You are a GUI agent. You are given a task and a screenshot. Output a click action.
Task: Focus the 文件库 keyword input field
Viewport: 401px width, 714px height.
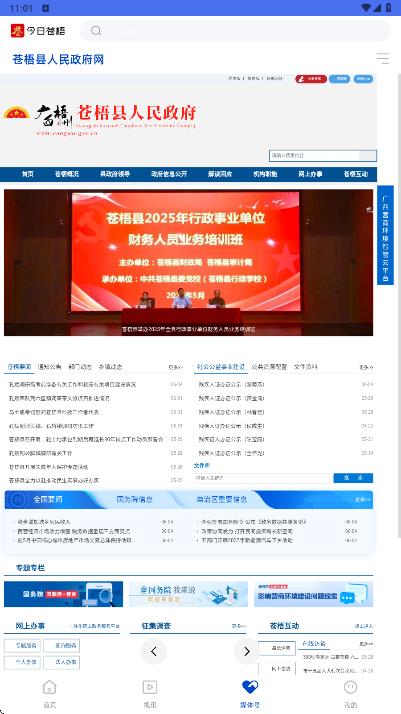pos(262,478)
